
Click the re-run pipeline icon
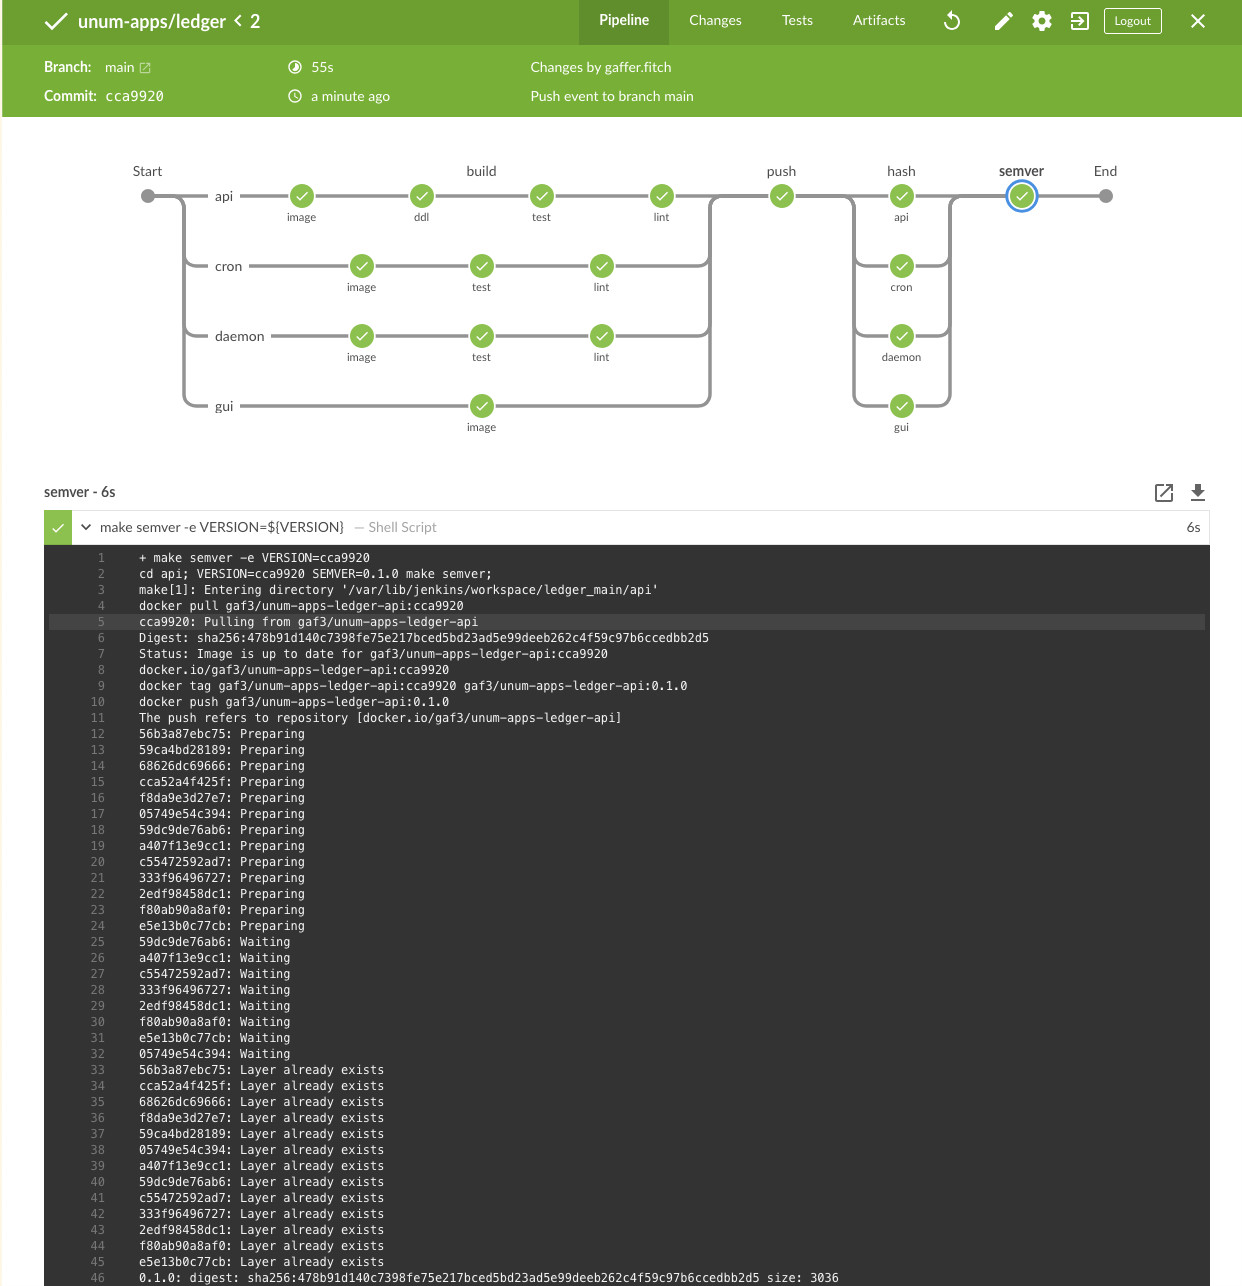coord(952,21)
